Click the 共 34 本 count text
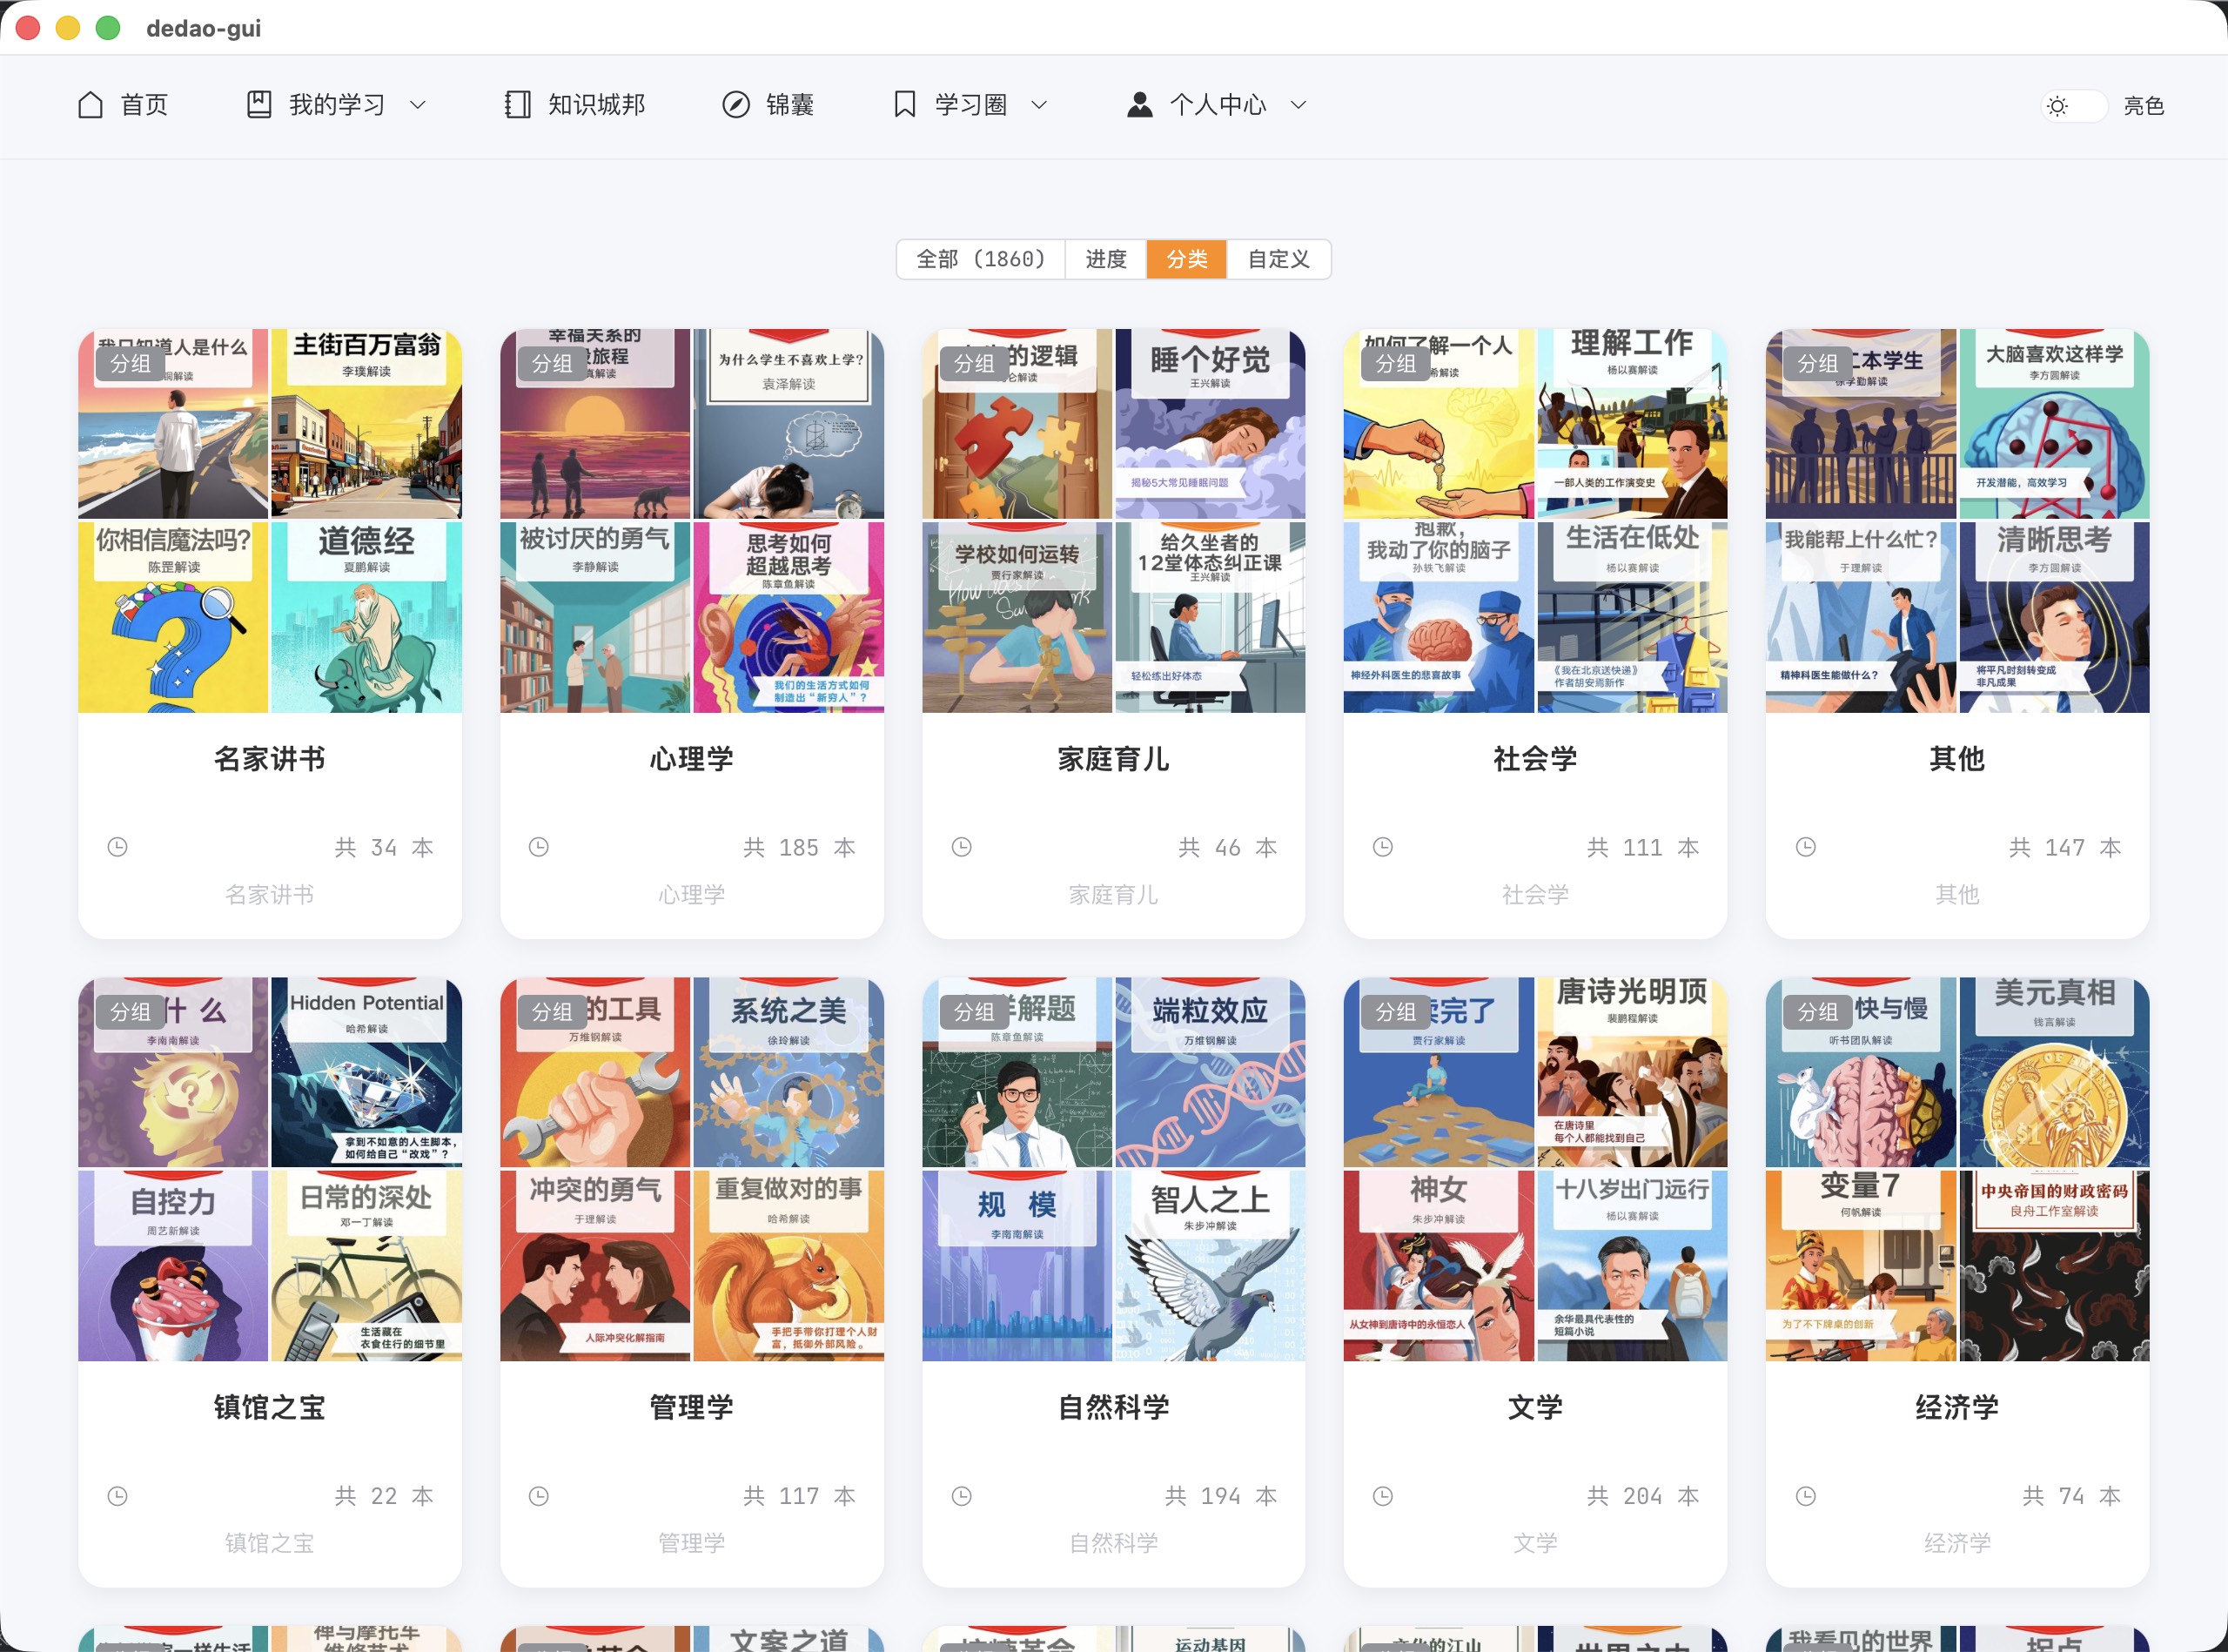The height and width of the screenshot is (1652, 2228). [384, 848]
